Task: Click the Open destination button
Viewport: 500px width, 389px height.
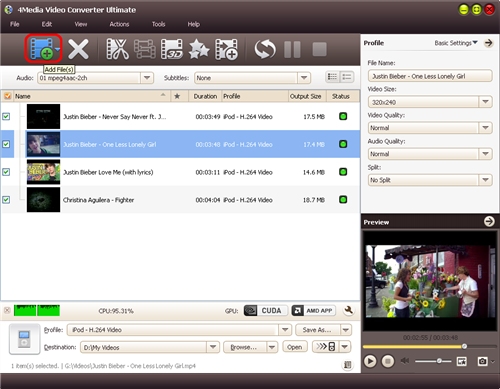Action: click(295, 347)
